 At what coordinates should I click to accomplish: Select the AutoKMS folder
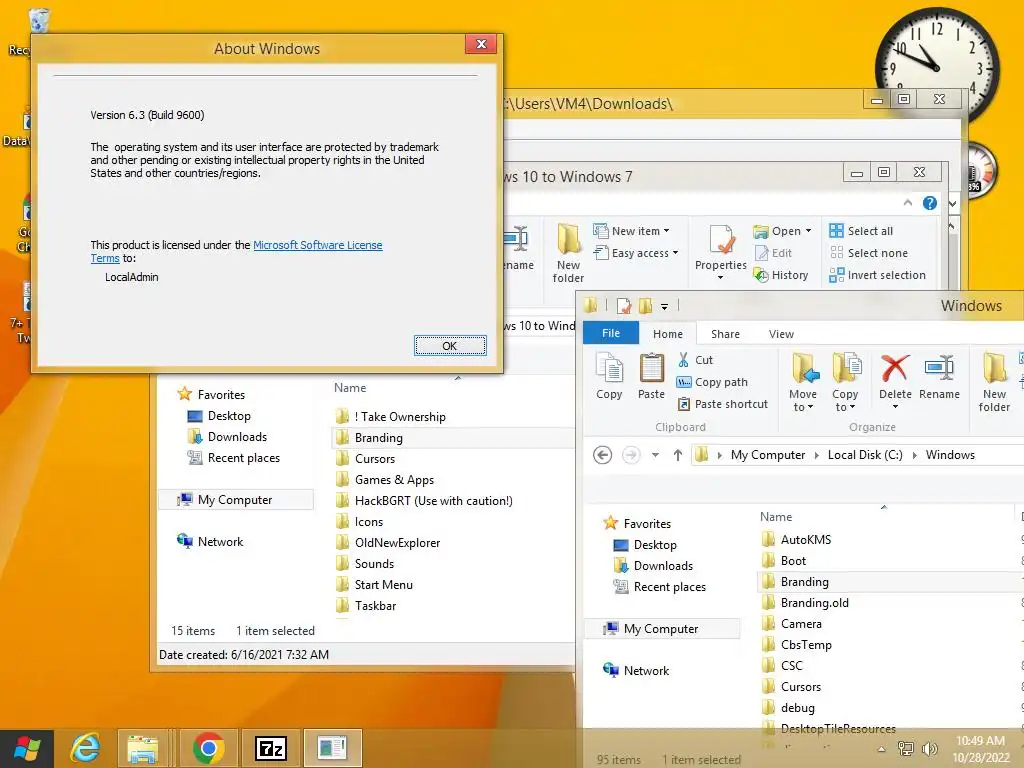coord(806,539)
